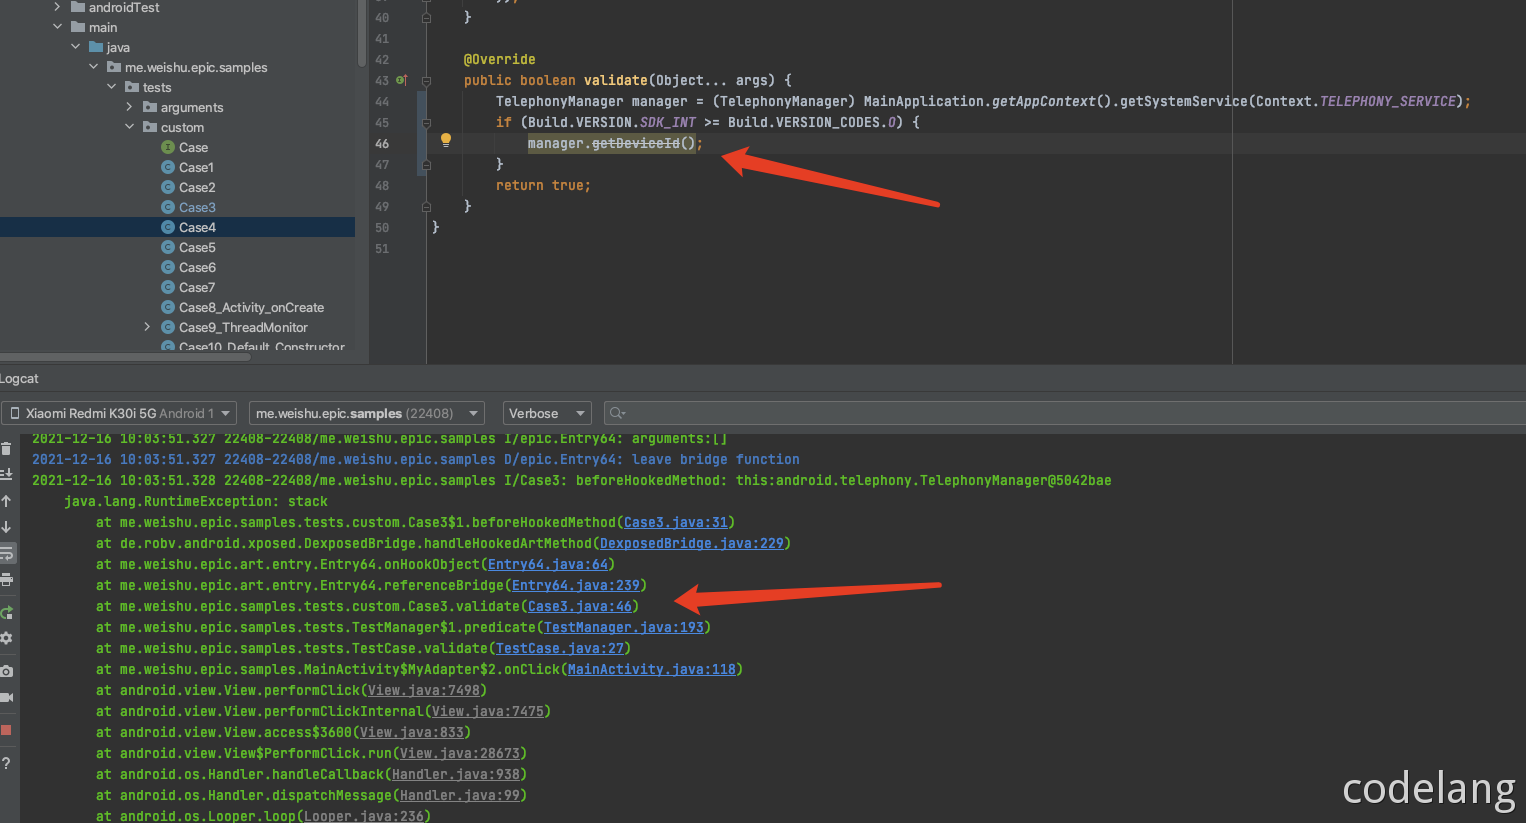Select the Logcat tool window title

click(x=19, y=378)
